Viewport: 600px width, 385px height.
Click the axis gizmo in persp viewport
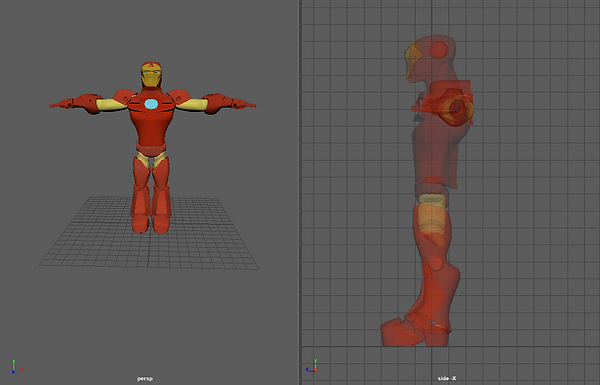coord(17,366)
